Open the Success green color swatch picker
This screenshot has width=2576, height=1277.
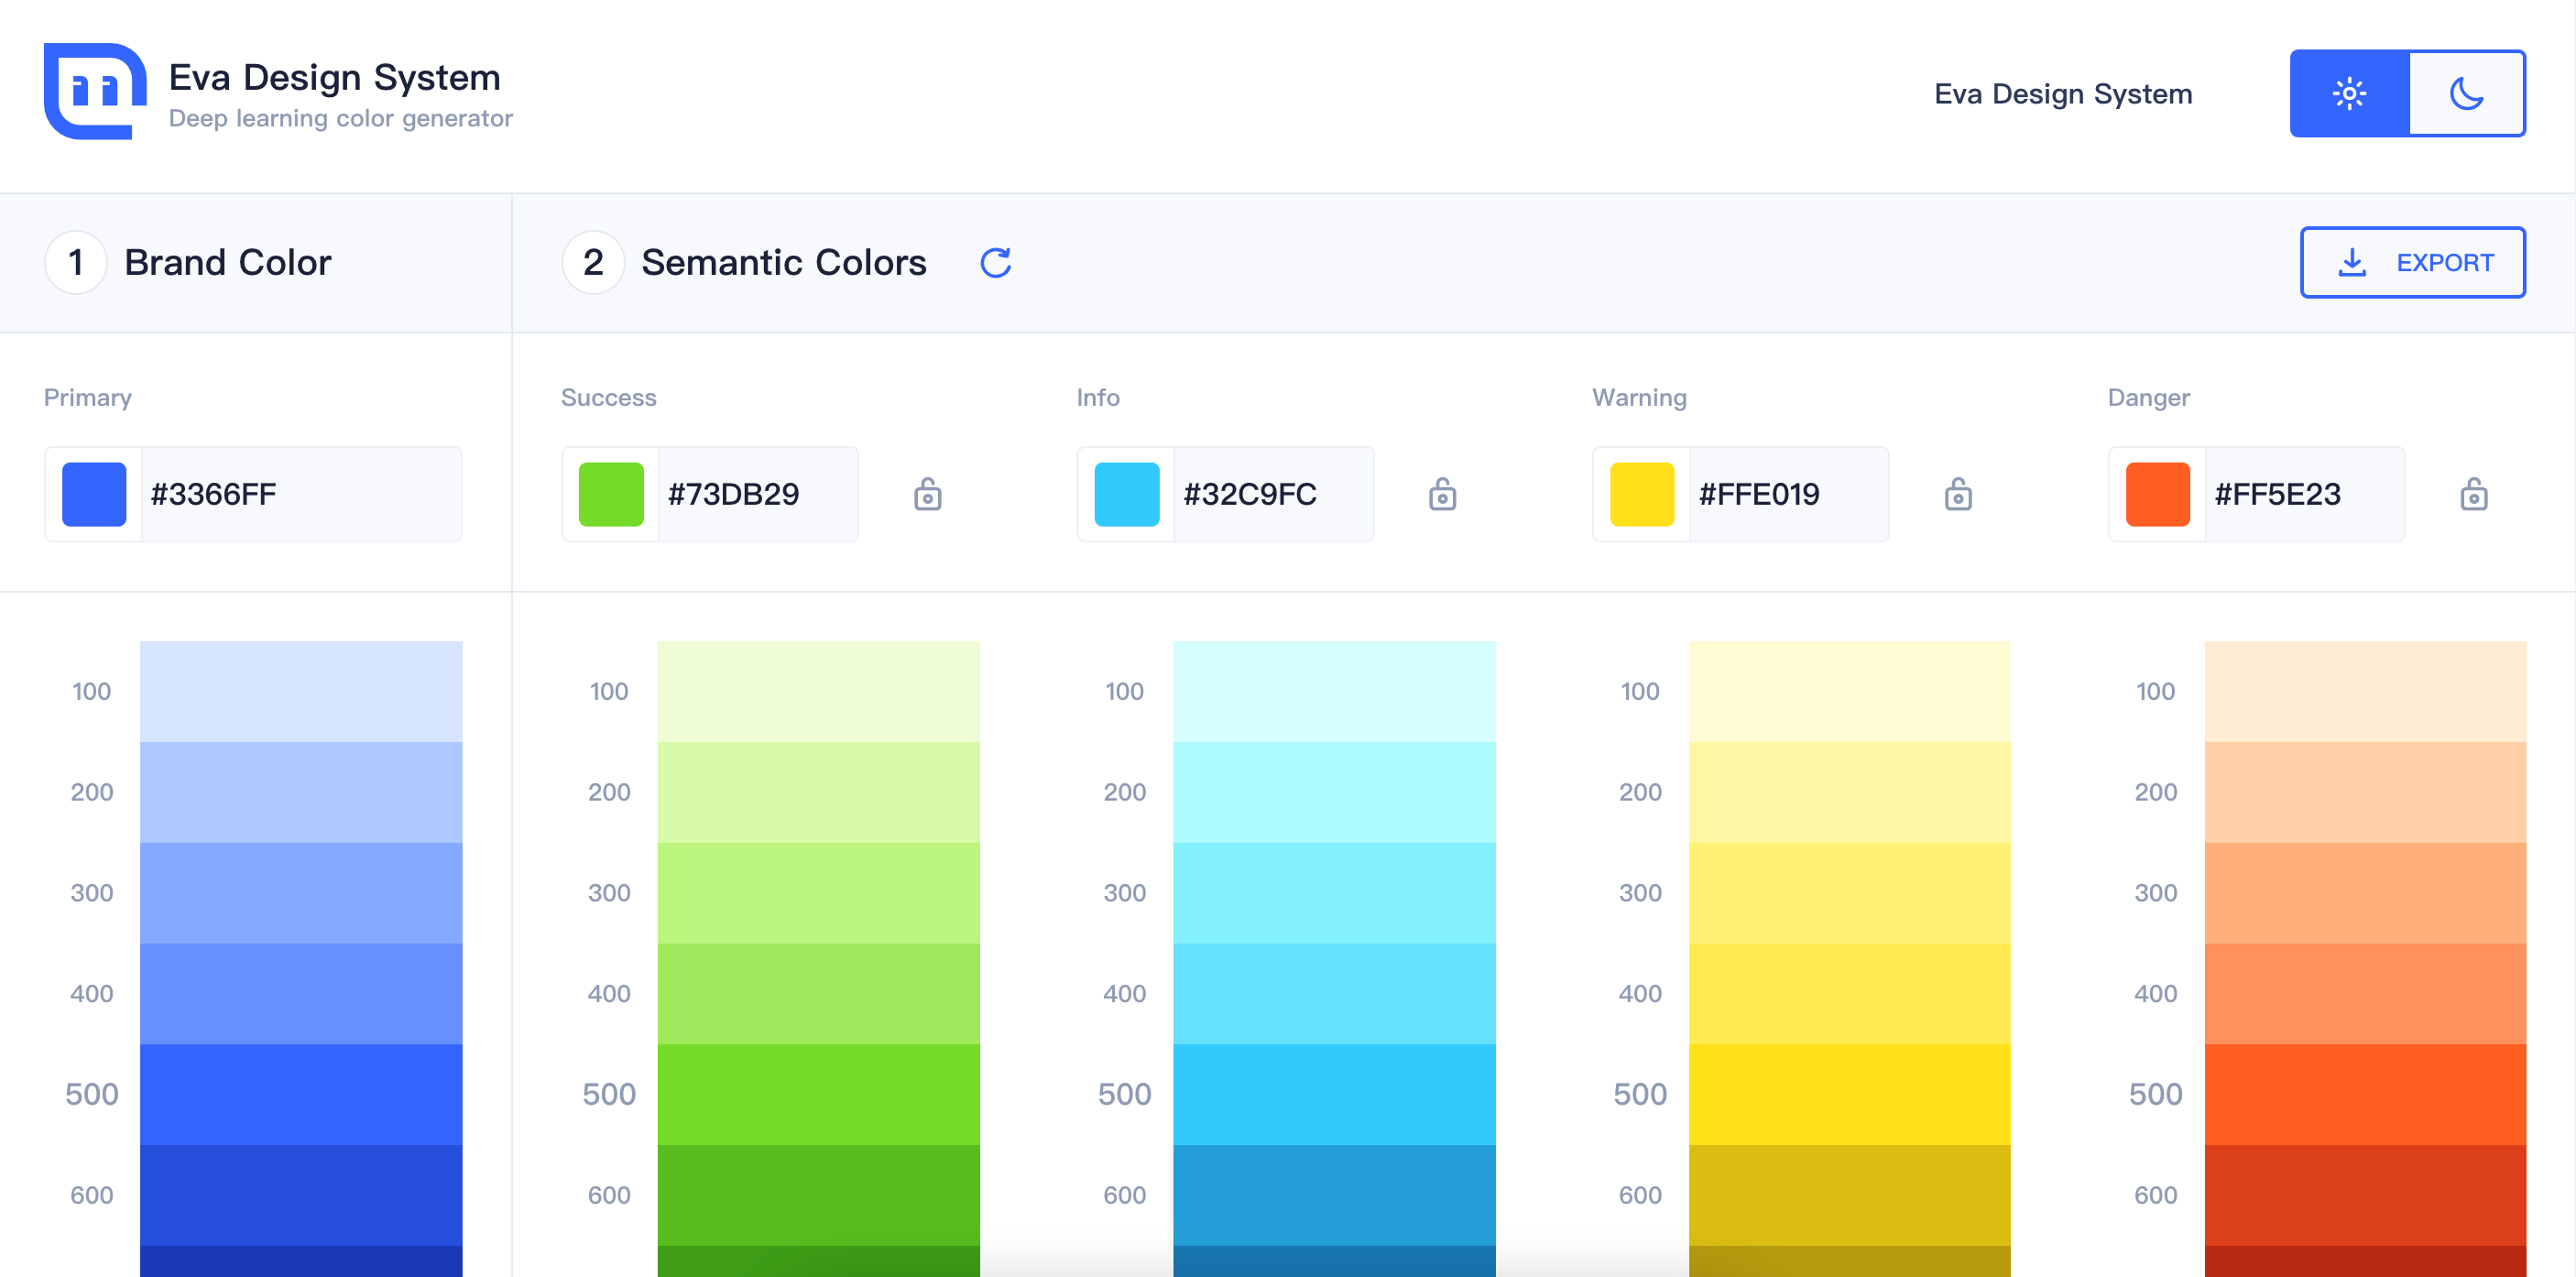click(611, 494)
